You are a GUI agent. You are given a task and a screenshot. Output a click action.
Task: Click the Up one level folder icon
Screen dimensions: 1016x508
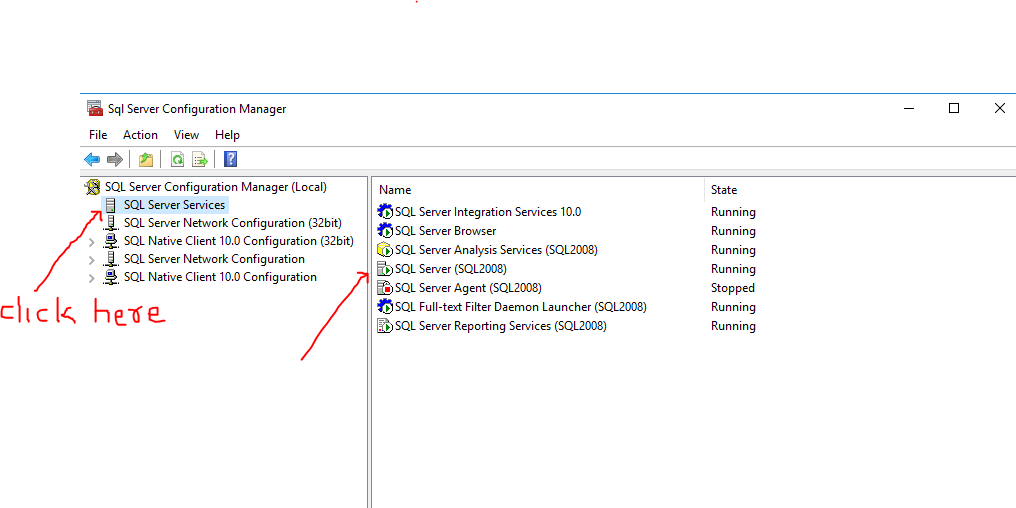146,159
